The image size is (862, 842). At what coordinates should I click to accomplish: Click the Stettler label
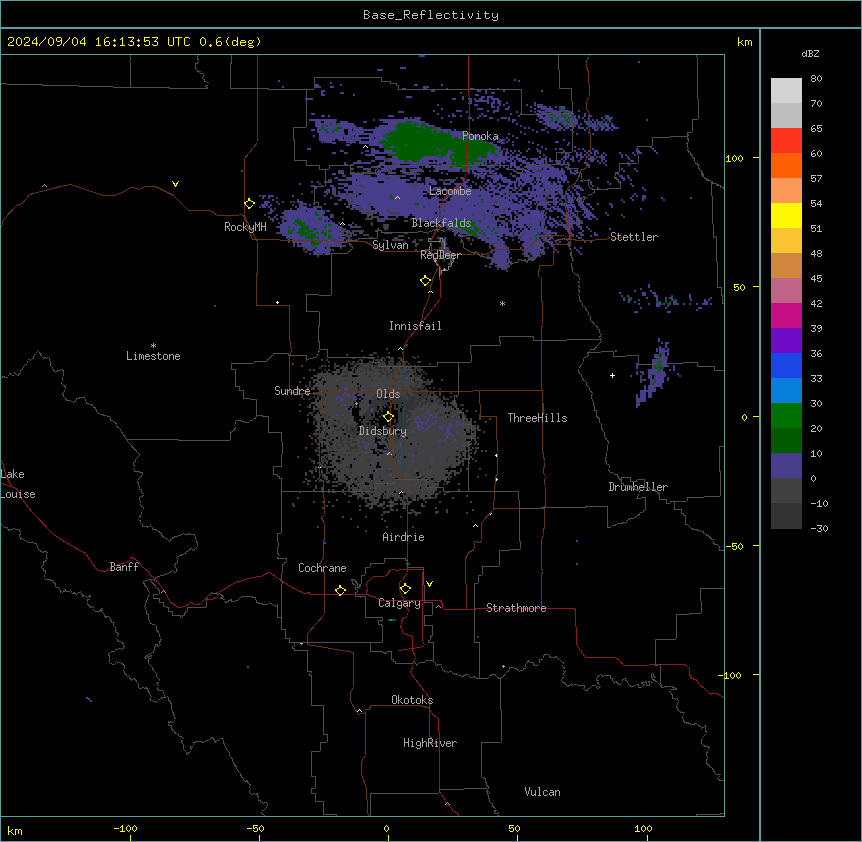(x=634, y=237)
